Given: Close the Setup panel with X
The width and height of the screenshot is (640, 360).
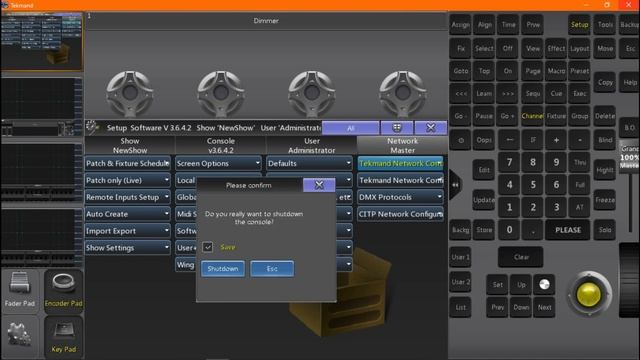Looking at the screenshot, I should point(431,128).
